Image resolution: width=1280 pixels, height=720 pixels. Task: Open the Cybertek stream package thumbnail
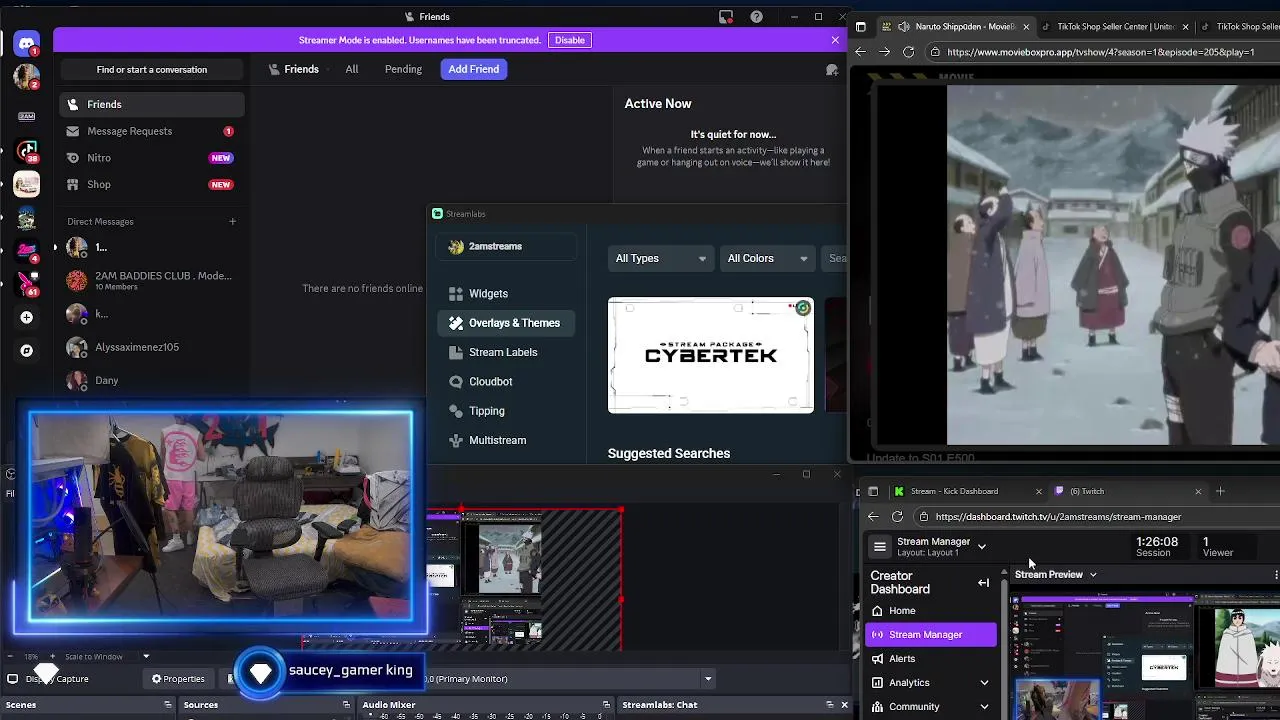pyautogui.click(x=711, y=355)
